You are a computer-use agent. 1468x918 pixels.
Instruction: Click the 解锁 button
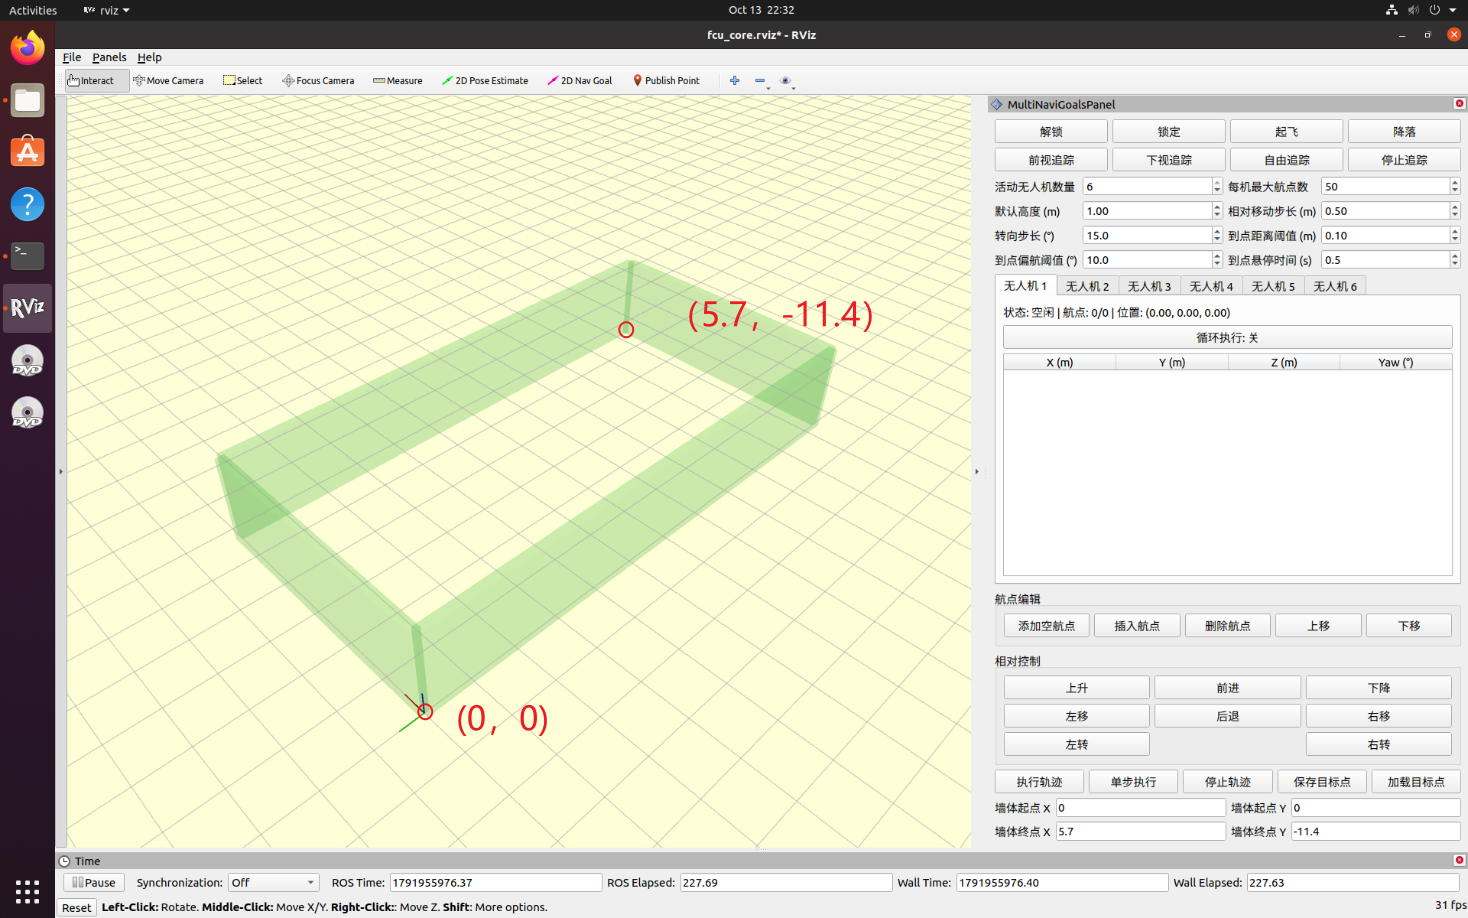click(1051, 132)
